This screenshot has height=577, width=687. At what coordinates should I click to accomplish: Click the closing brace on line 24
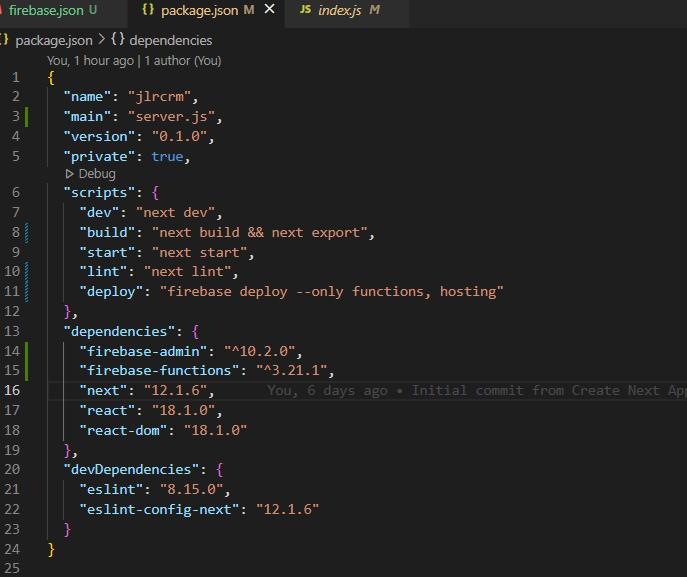51,549
